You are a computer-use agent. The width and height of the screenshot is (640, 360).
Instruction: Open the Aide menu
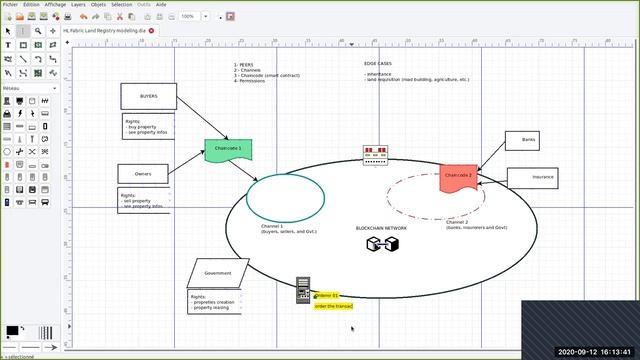pyautogui.click(x=161, y=4)
